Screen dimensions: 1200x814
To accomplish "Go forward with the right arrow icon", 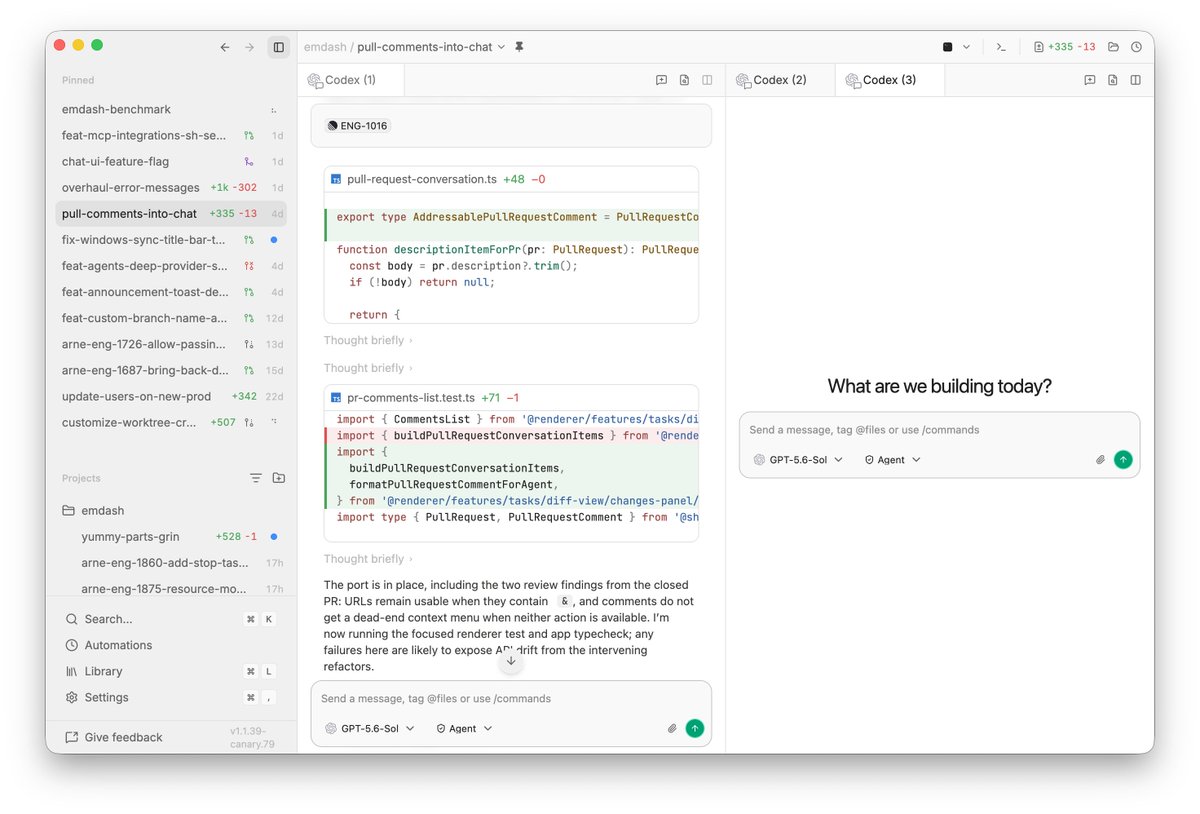I will 250,47.
